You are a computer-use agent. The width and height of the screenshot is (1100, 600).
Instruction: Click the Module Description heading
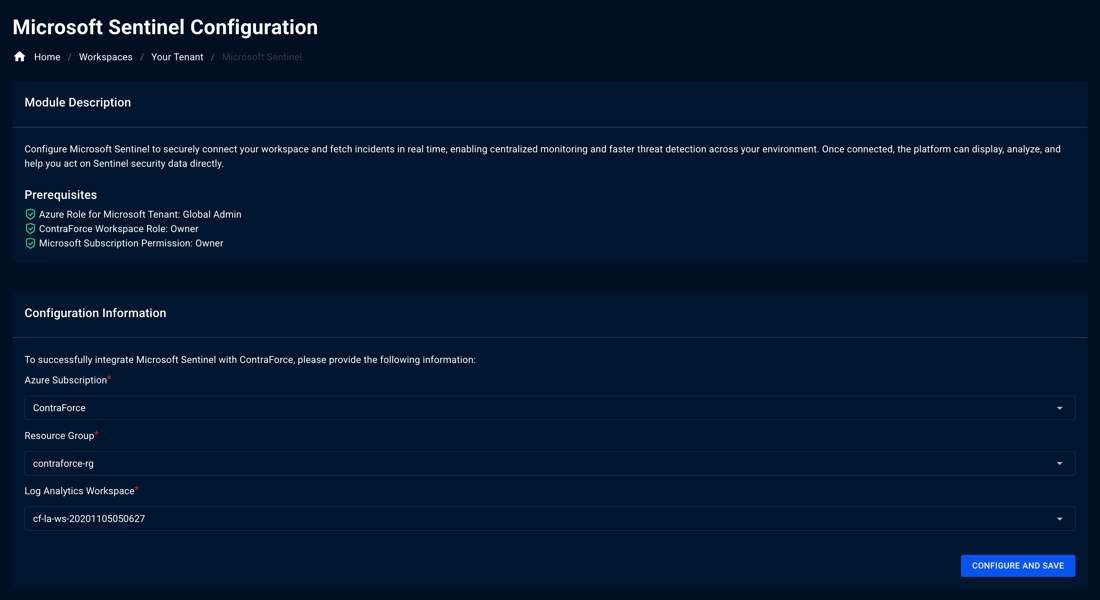pos(77,102)
